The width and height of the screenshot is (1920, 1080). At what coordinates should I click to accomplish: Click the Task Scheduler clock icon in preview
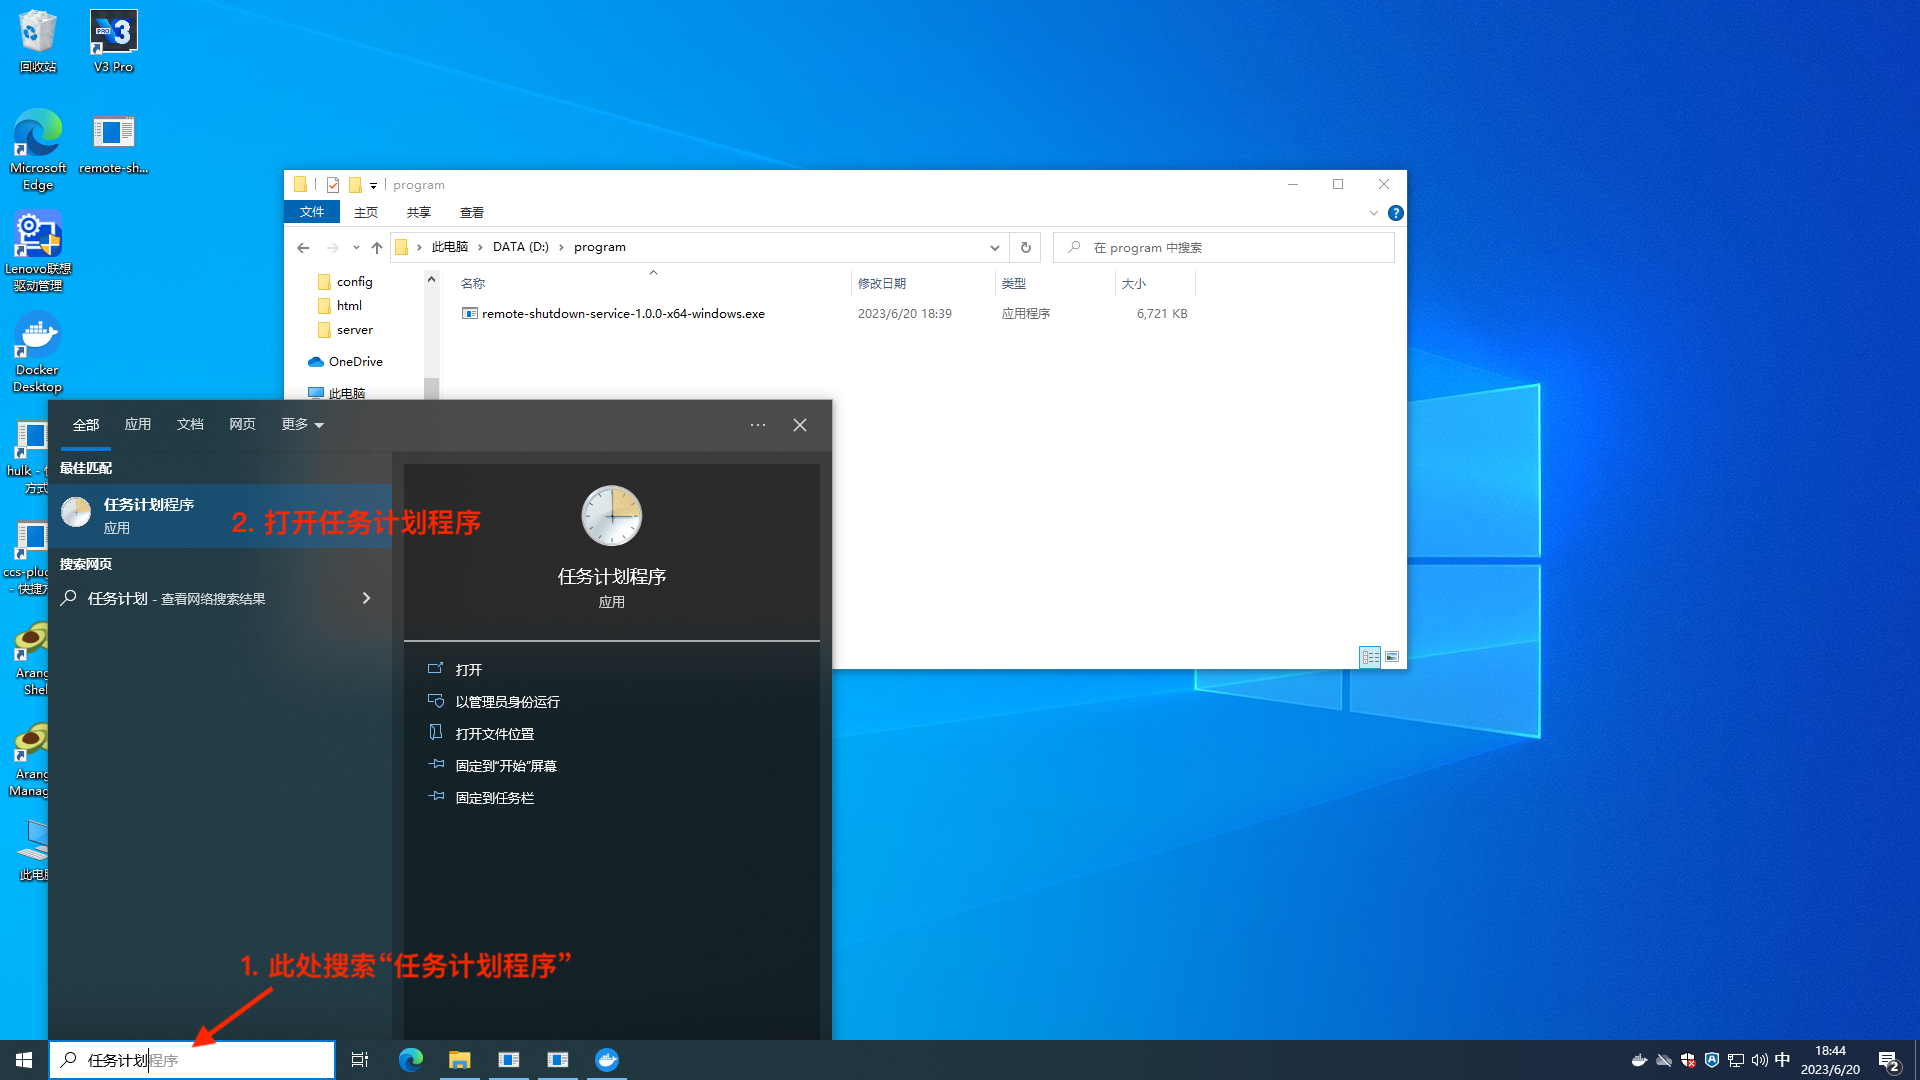point(611,516)
